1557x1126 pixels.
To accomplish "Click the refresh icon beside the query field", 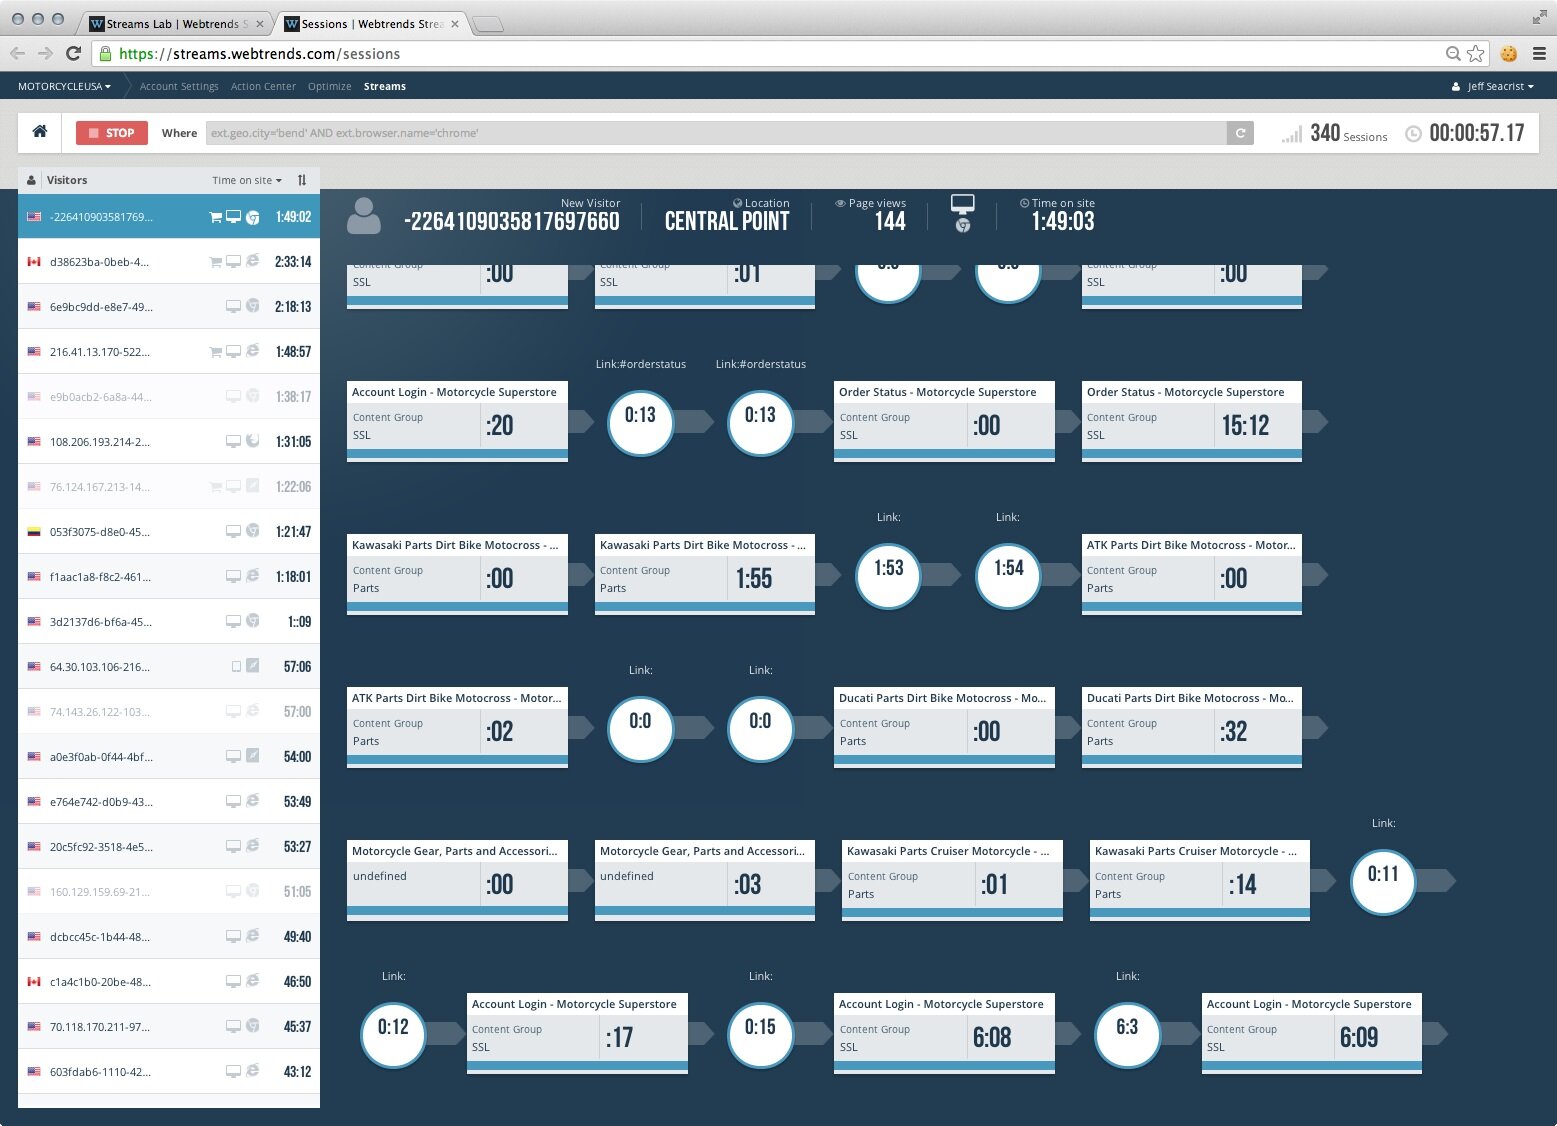I will point(1240,133).
